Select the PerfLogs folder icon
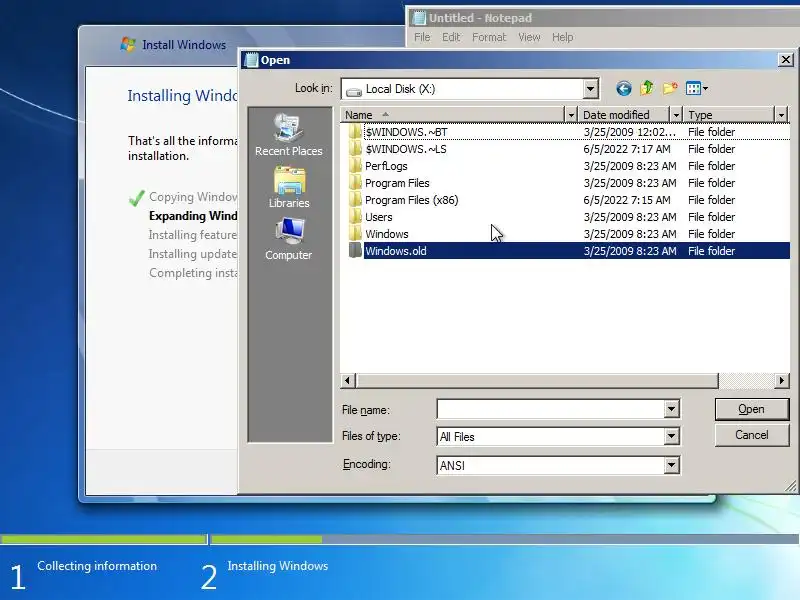 [355, 166]
